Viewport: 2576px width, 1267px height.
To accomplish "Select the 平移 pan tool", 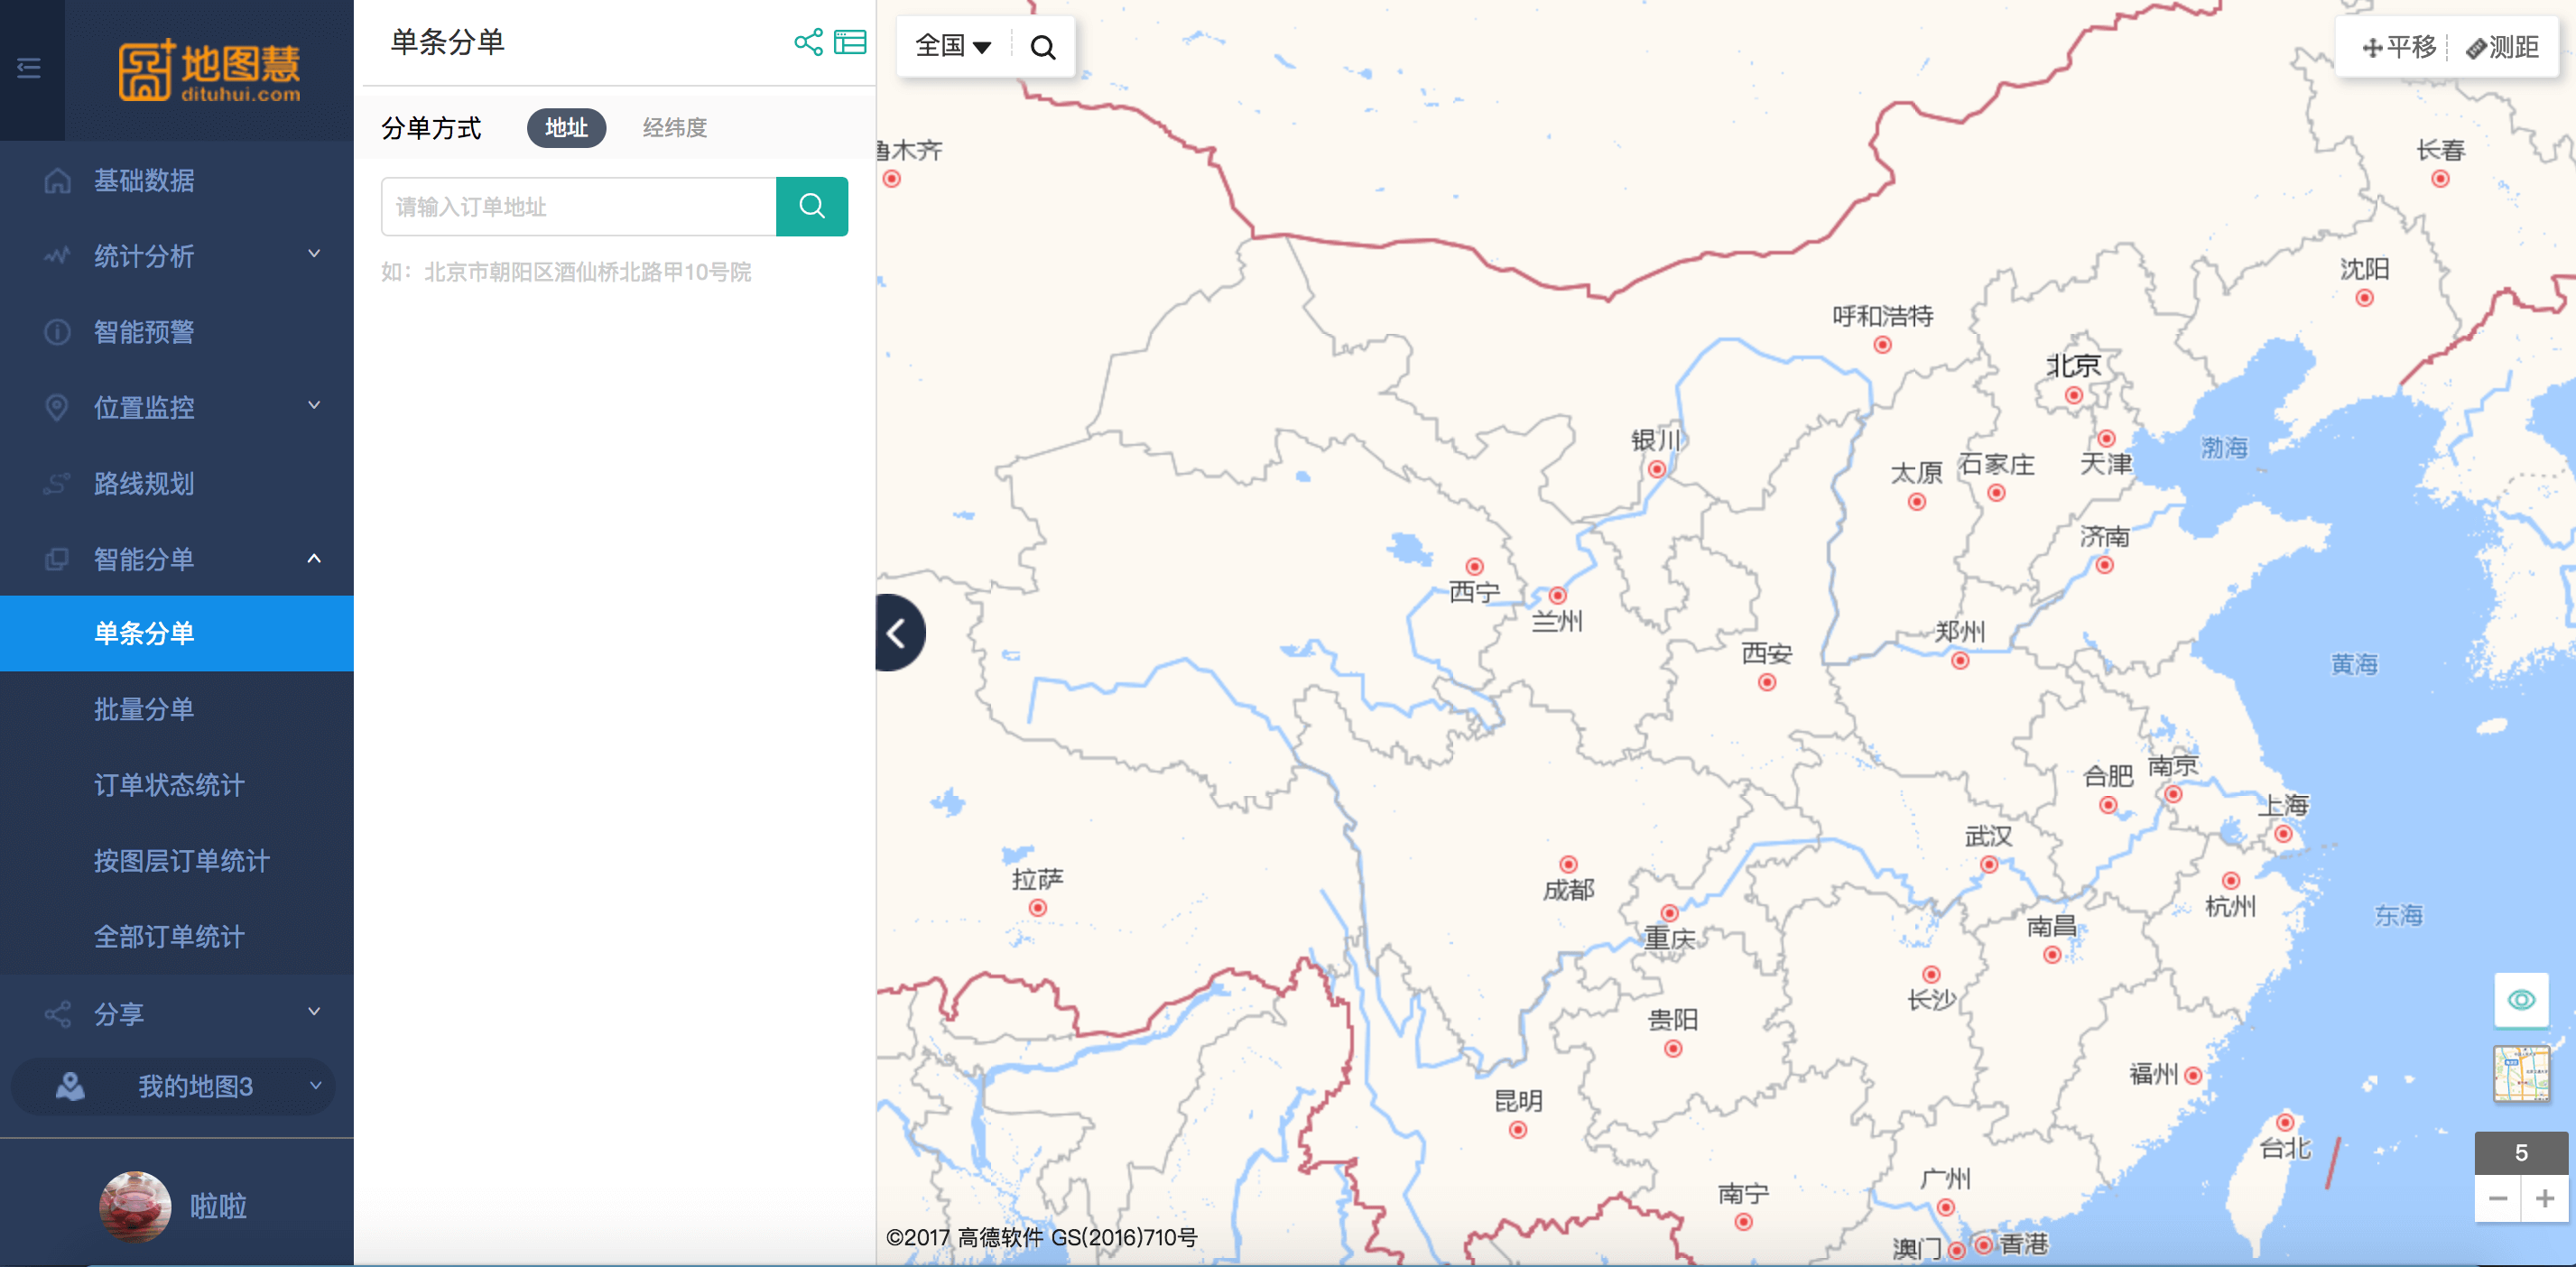I will pos(2398,47).
